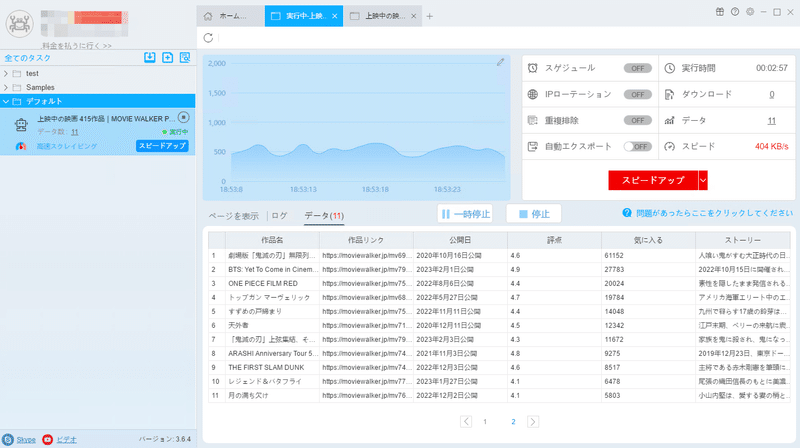Select the ONE PIECE FILM RED cell
The height and width of the screenshot is (448, 800).
click(x=272, y=283)
